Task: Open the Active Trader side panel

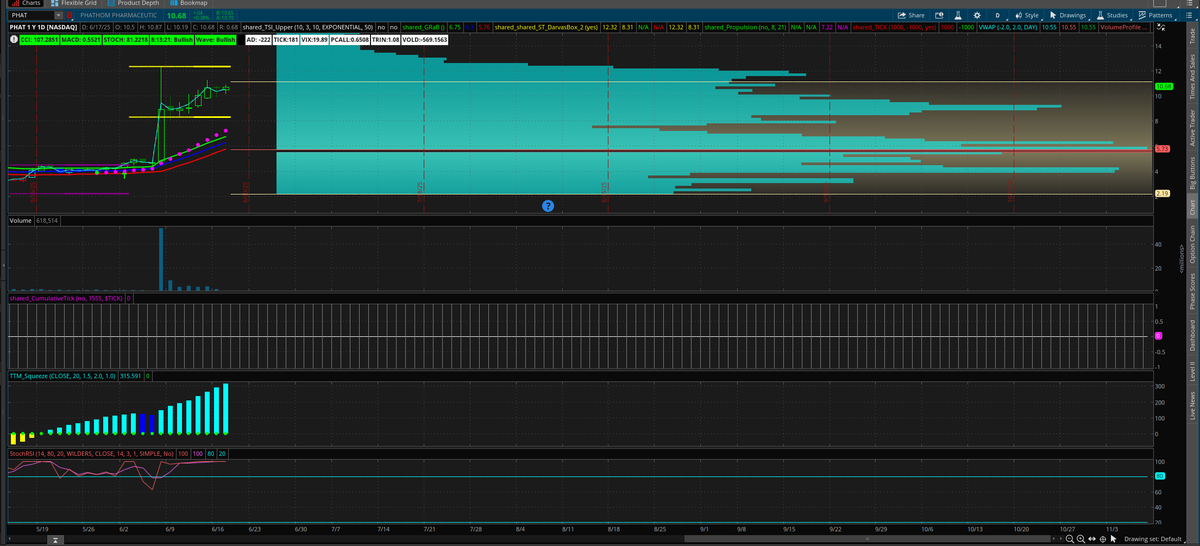Action: tap(1192, 130)
